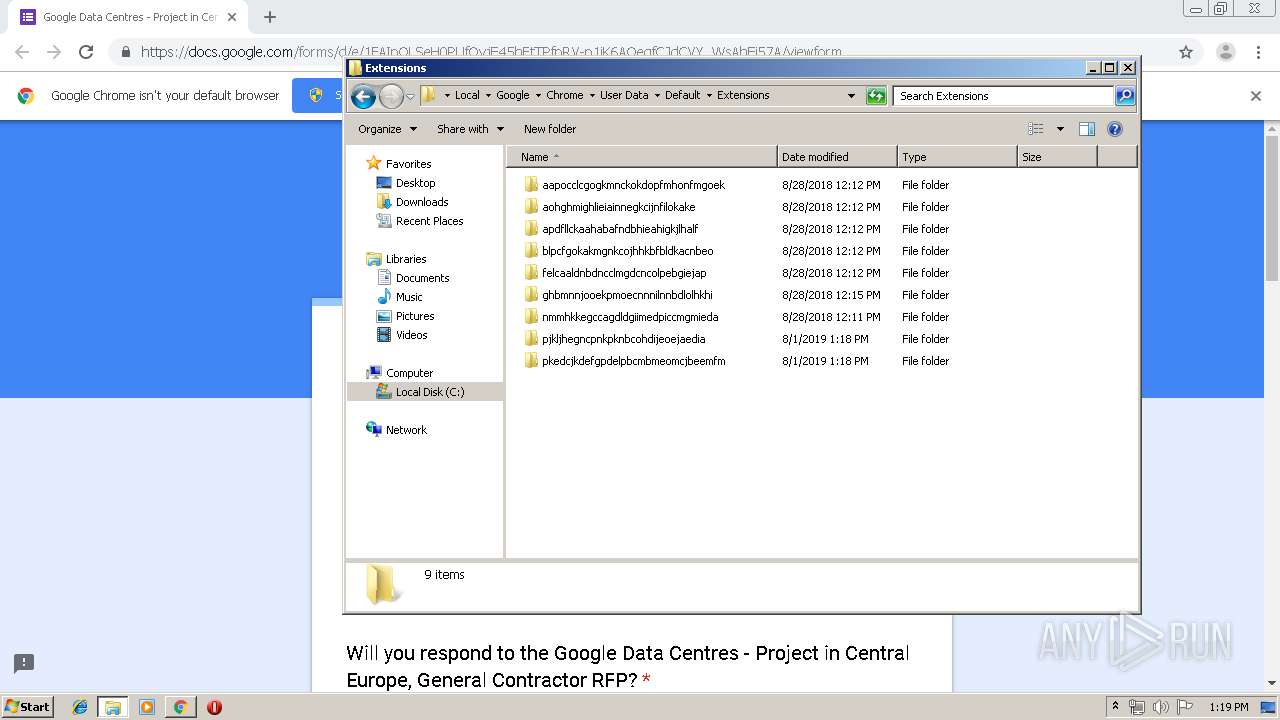Open Desktop in navigation pane

pos(415,183)
